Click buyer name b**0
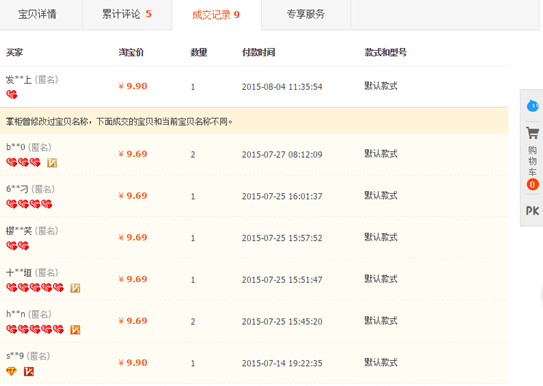Image resolution: width=543 pixels, height=386 pixels. click(16, 147)
